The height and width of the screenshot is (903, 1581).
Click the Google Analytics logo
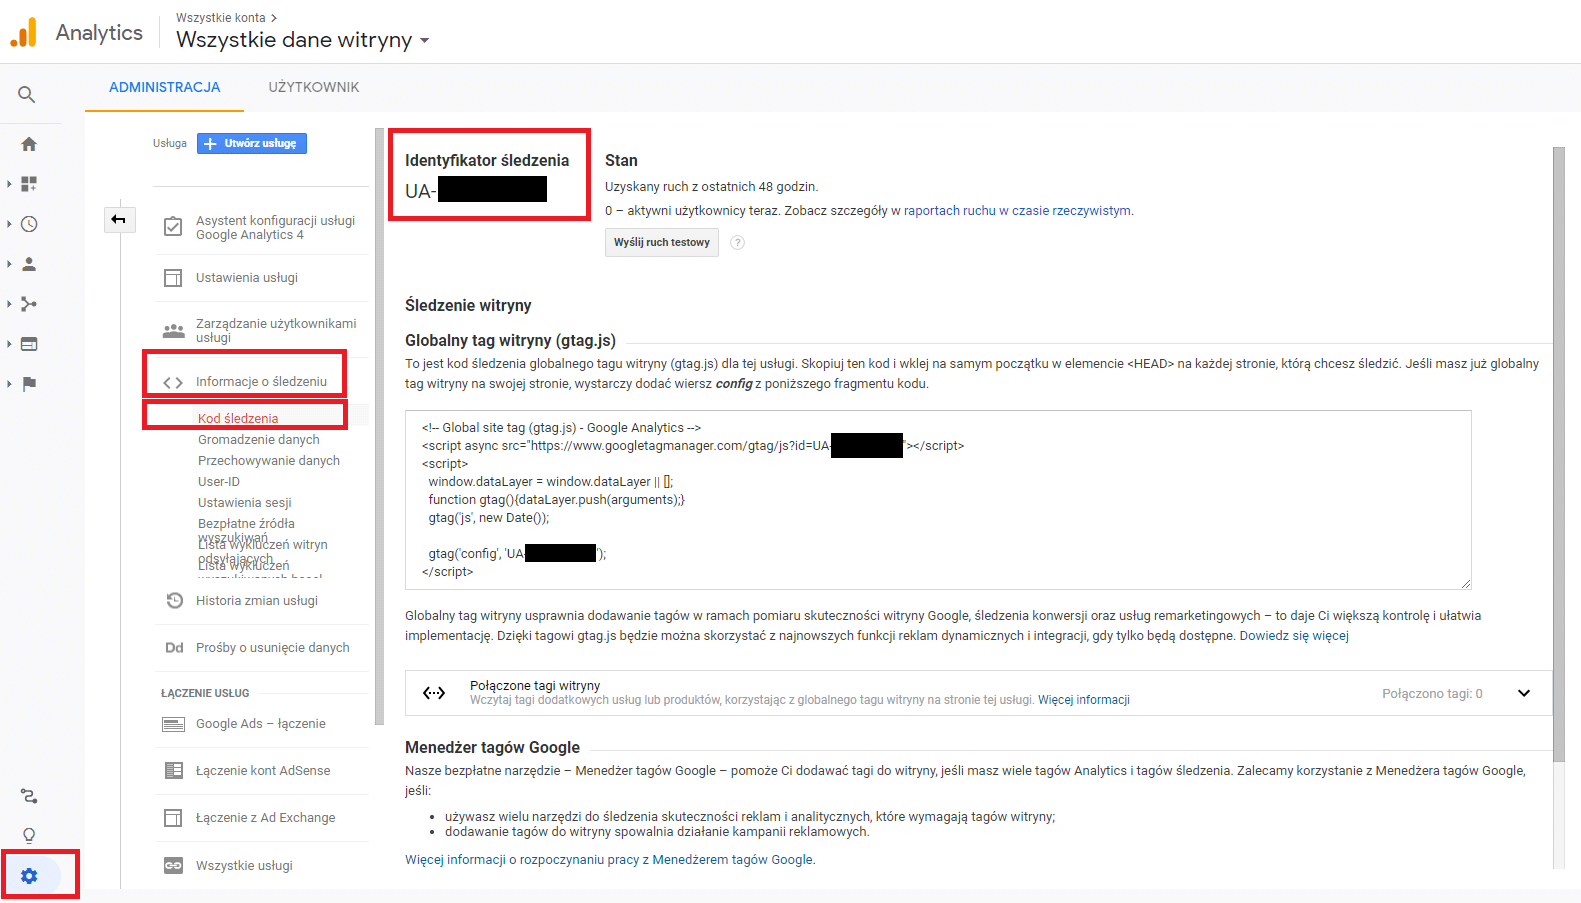pos(24,32)
